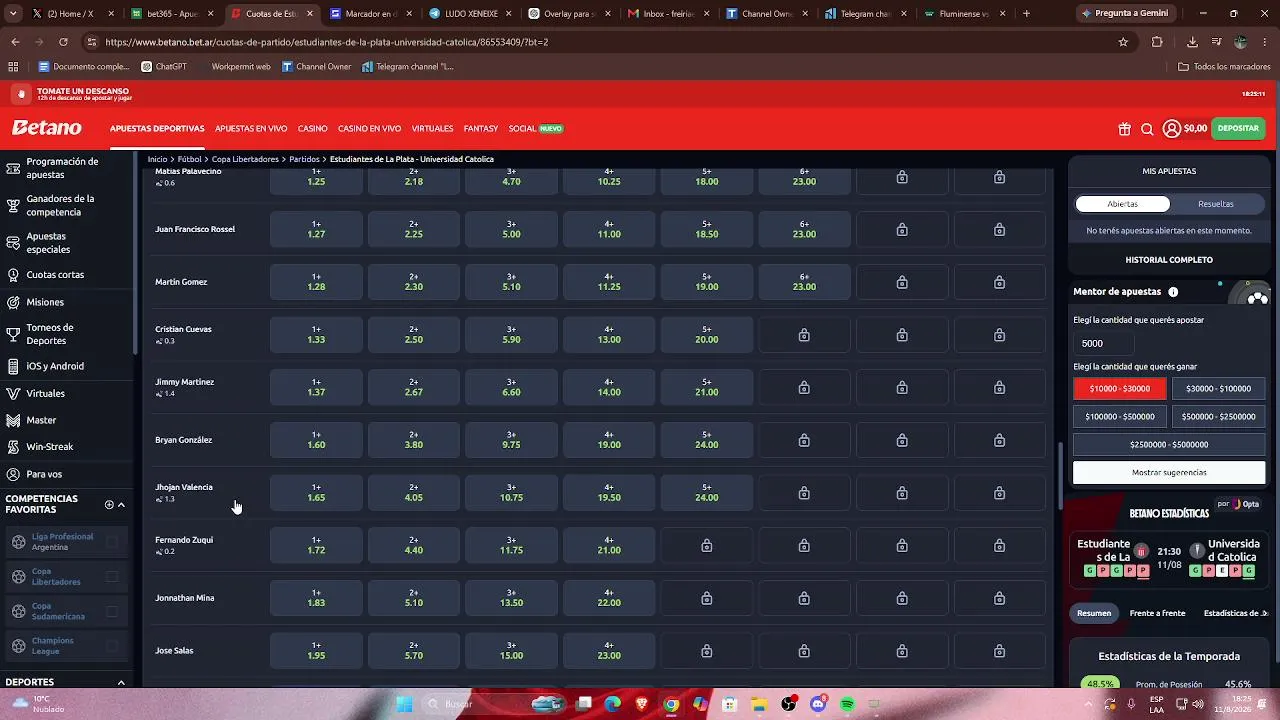
Task: Open the gift promotions icon
Action: (1124, 129)
